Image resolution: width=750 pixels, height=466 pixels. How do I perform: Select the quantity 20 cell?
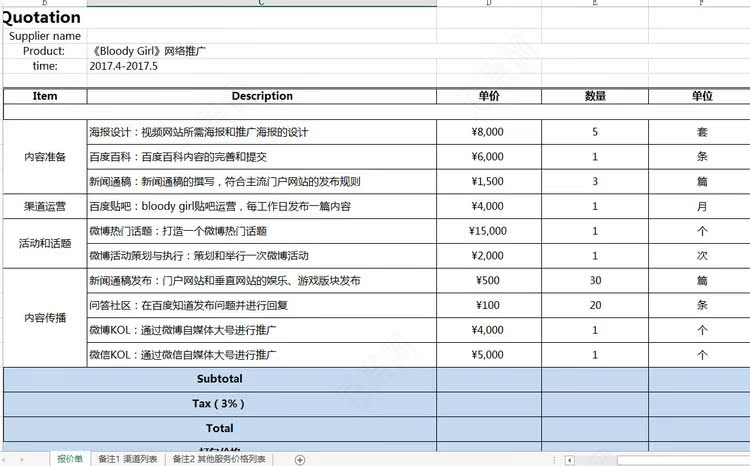coord(595,305)
